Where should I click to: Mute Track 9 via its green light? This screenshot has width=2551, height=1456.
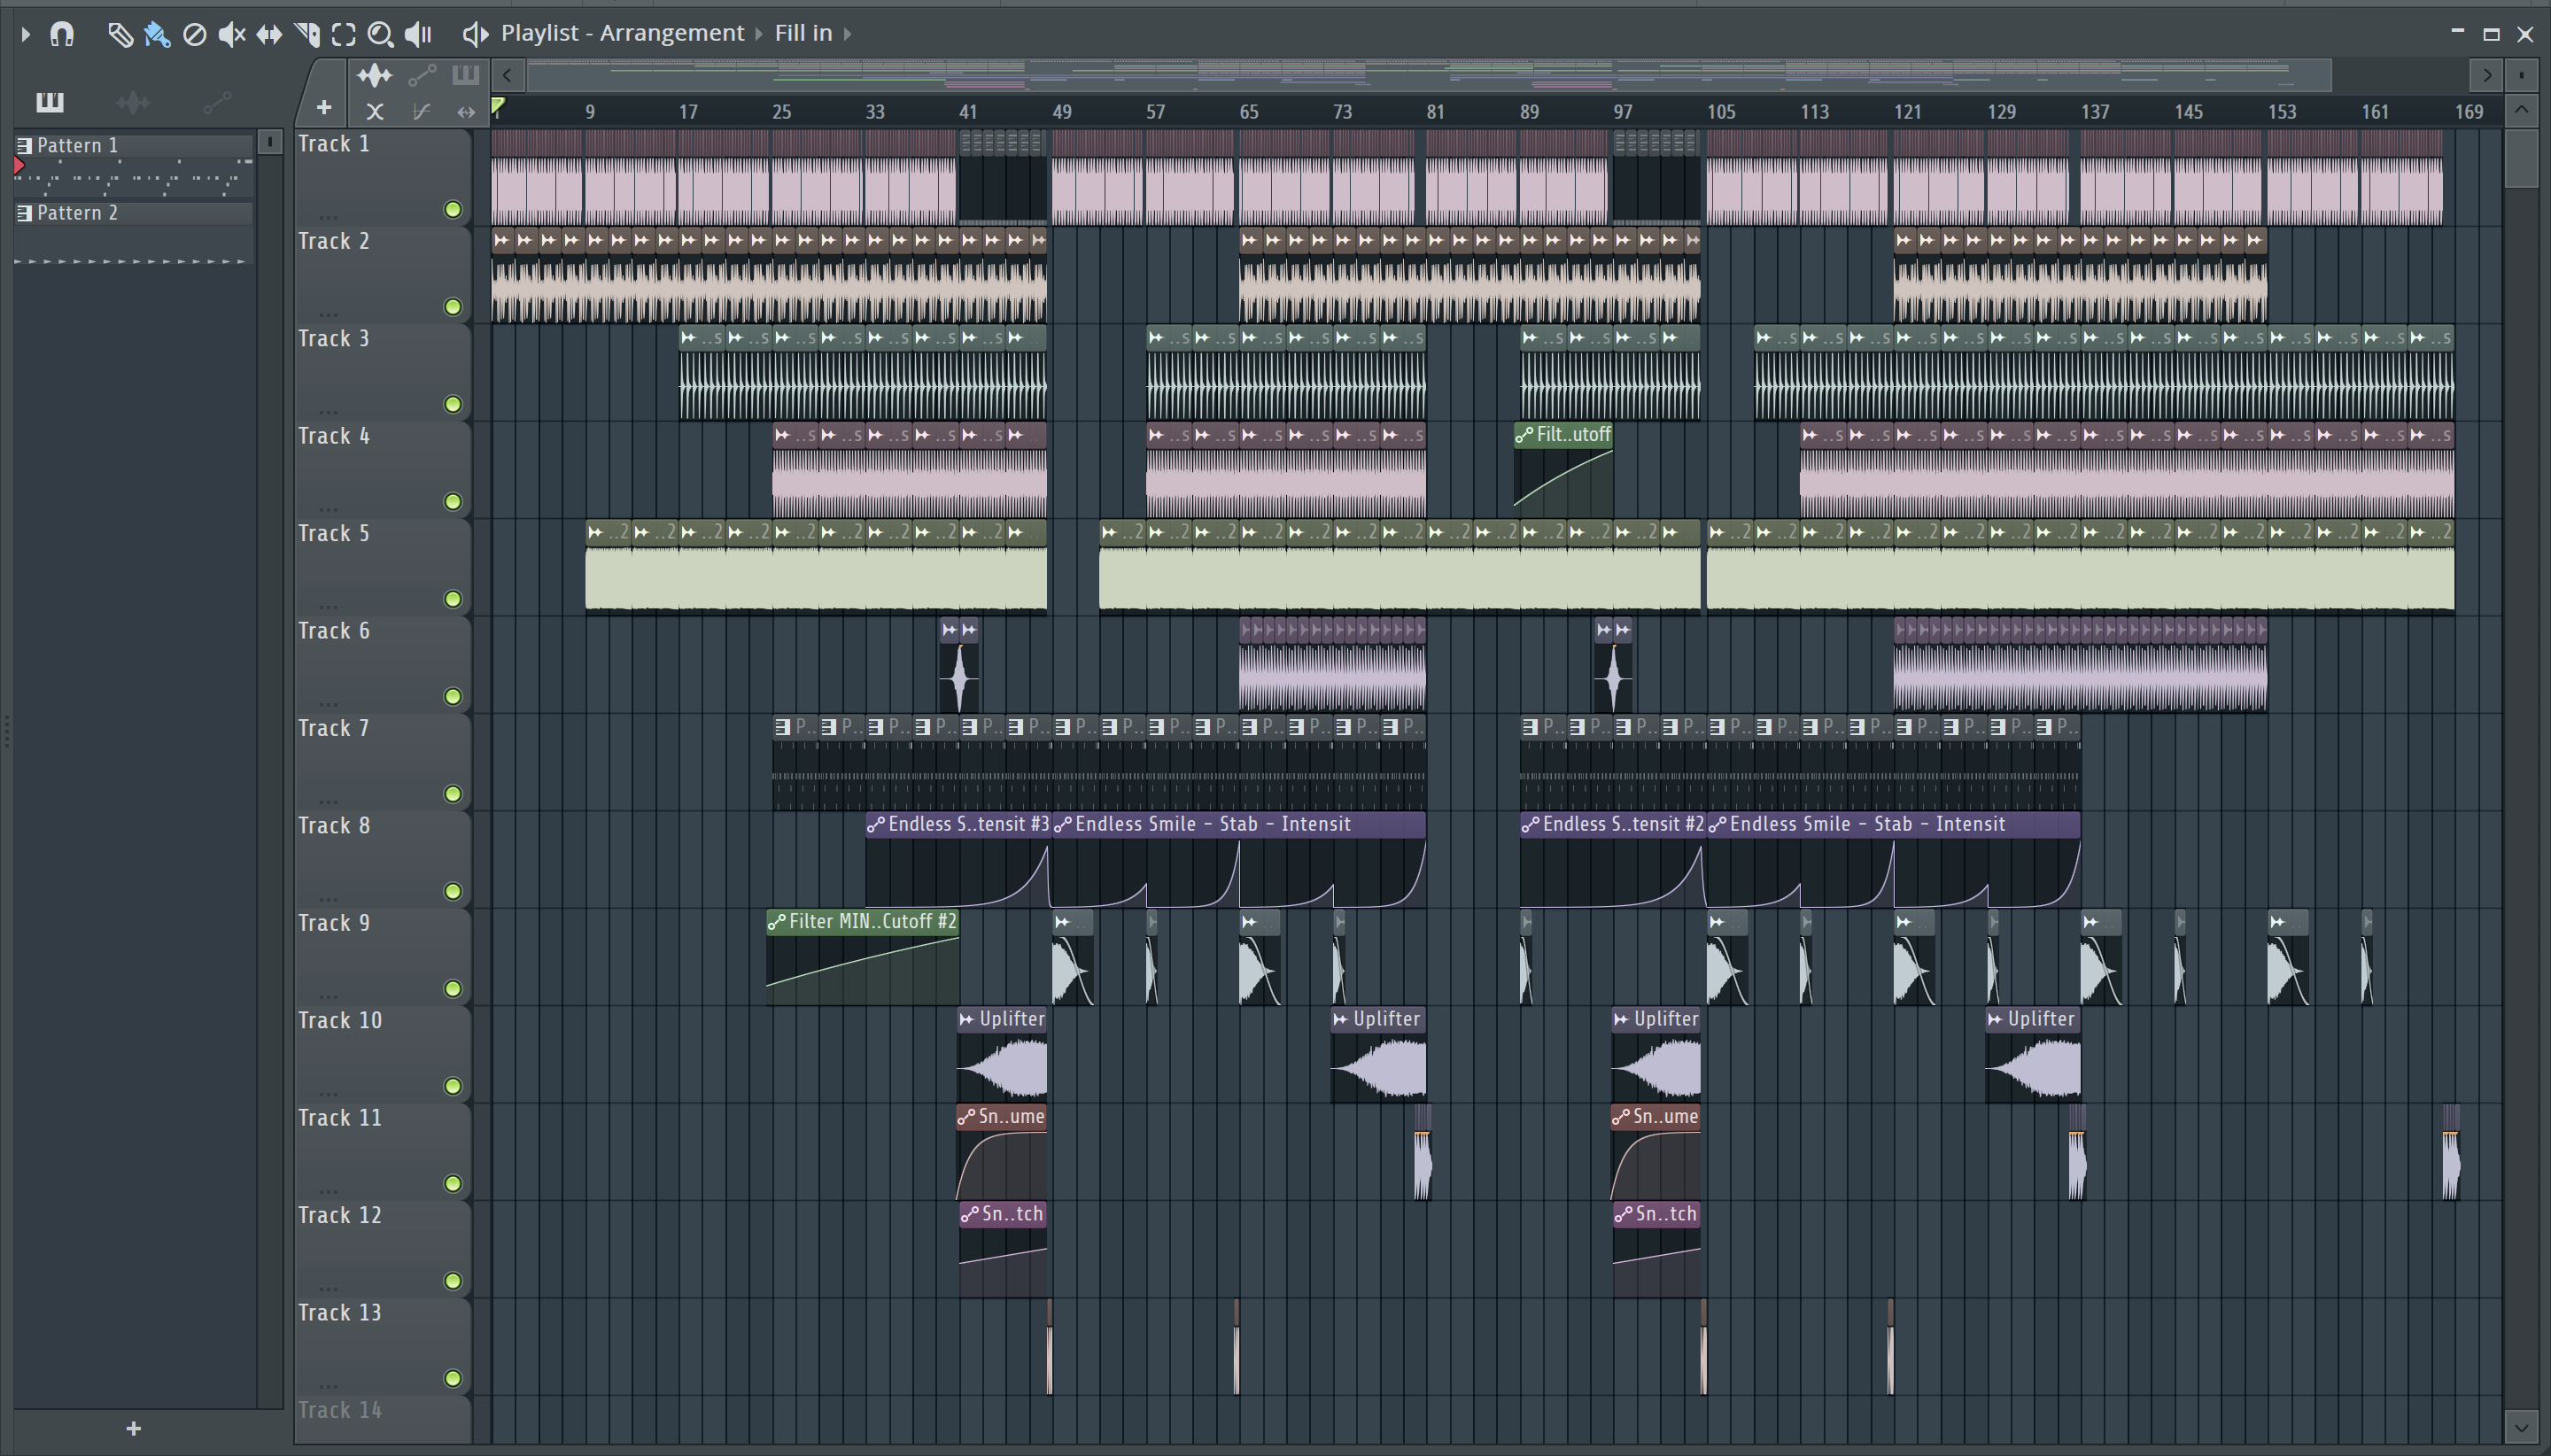point(453,989)
